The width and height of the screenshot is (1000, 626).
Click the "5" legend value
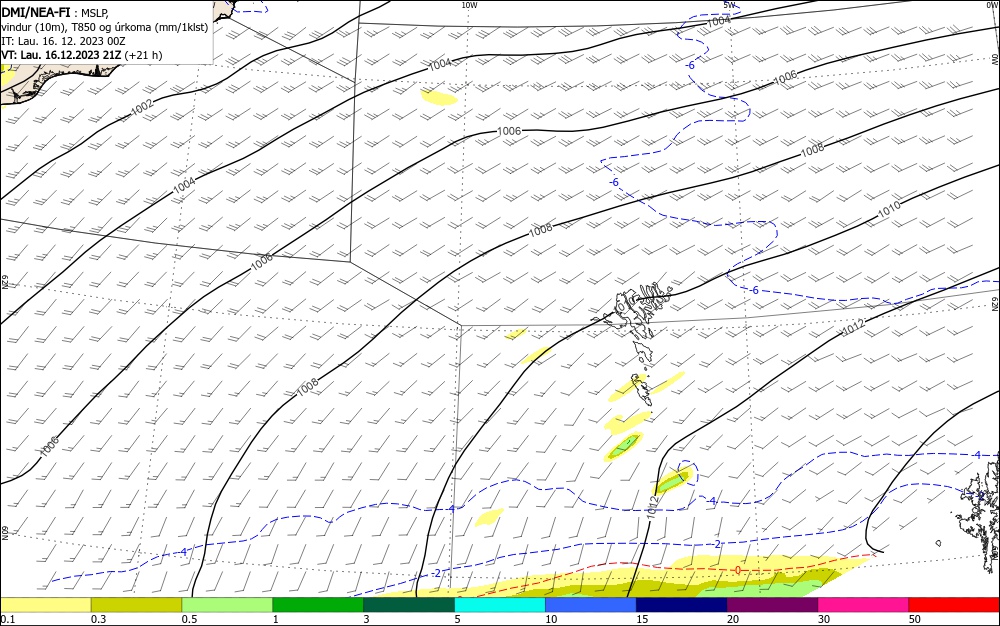[x=457, y=620]
